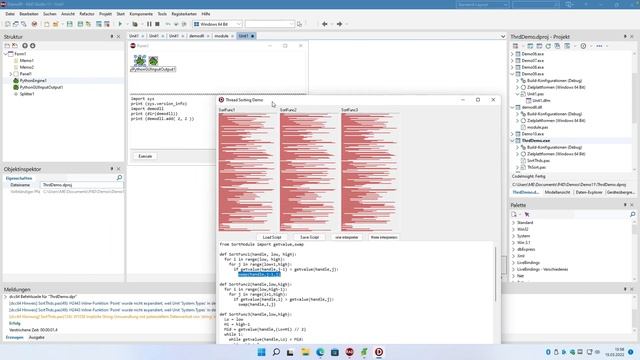Switch to Daten-Explorer tab in Projekt panel
This screenshot has height=360, width=640.
(x=589, y=192)
